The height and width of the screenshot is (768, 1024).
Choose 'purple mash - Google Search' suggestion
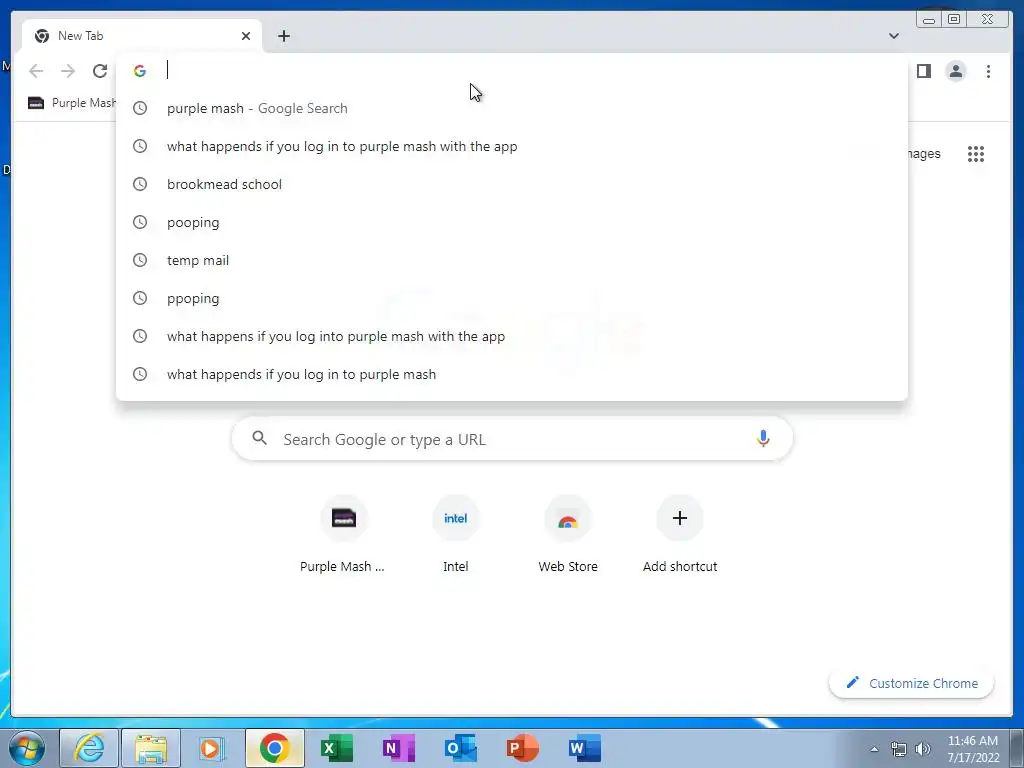click(511, 108)
